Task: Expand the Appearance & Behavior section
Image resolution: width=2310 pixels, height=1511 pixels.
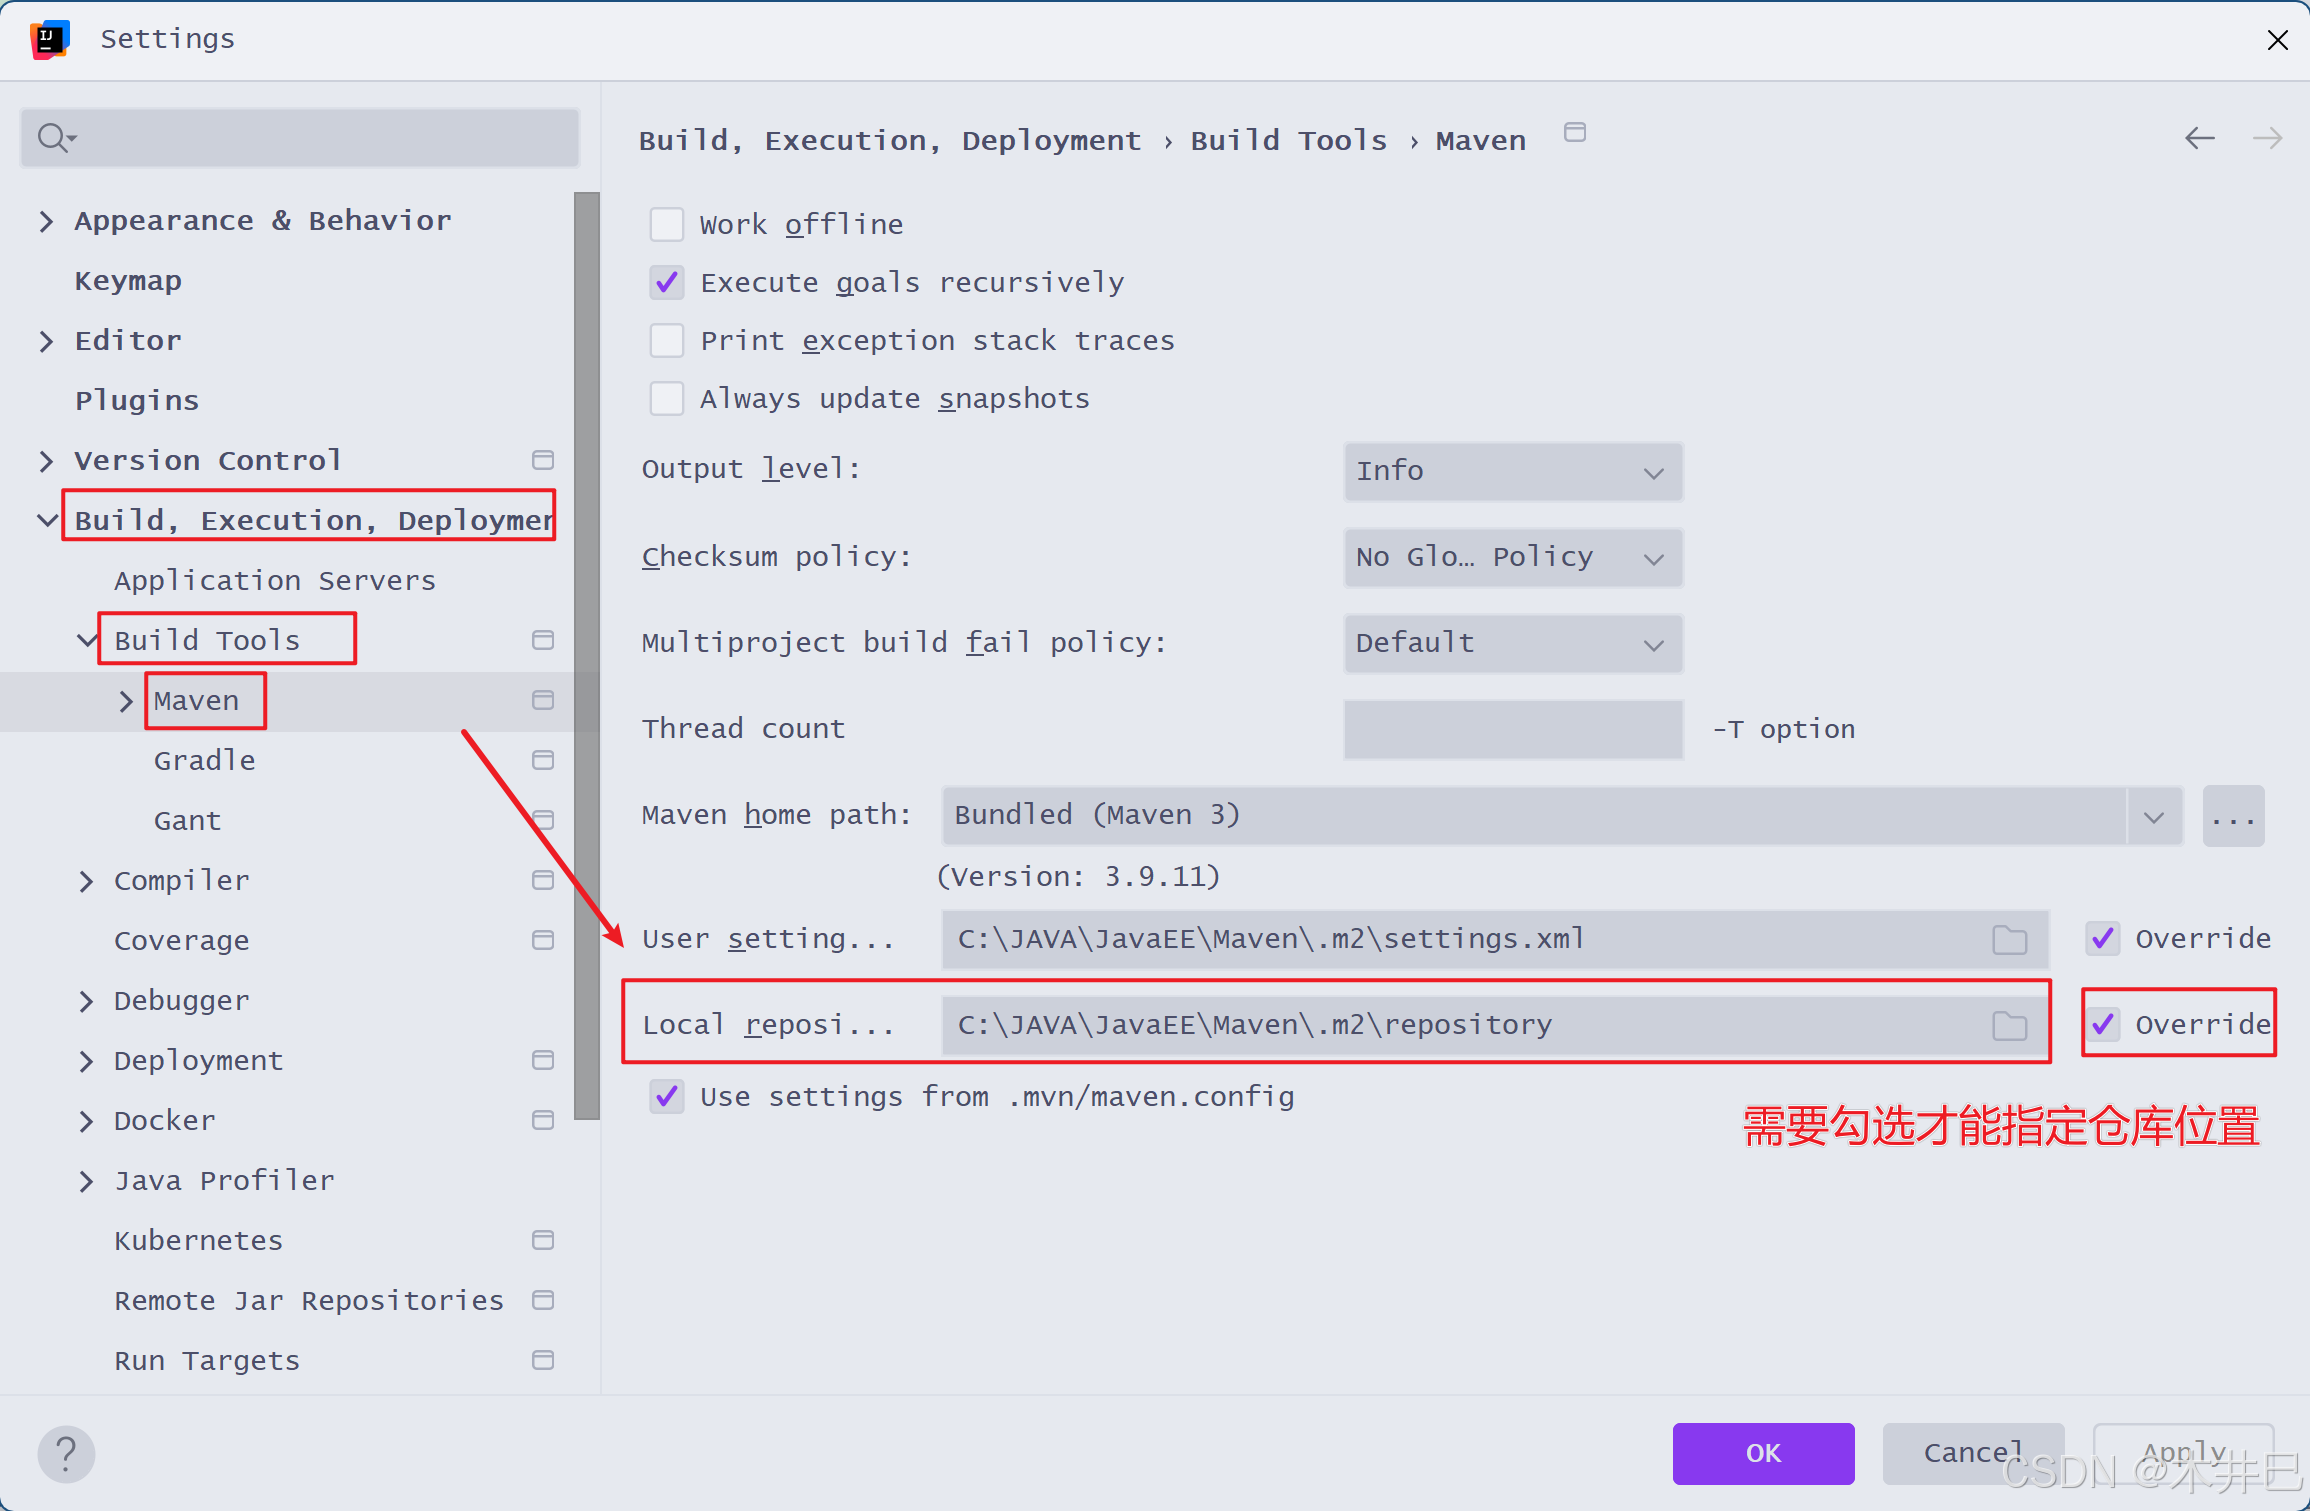Action: coord(46,221)
